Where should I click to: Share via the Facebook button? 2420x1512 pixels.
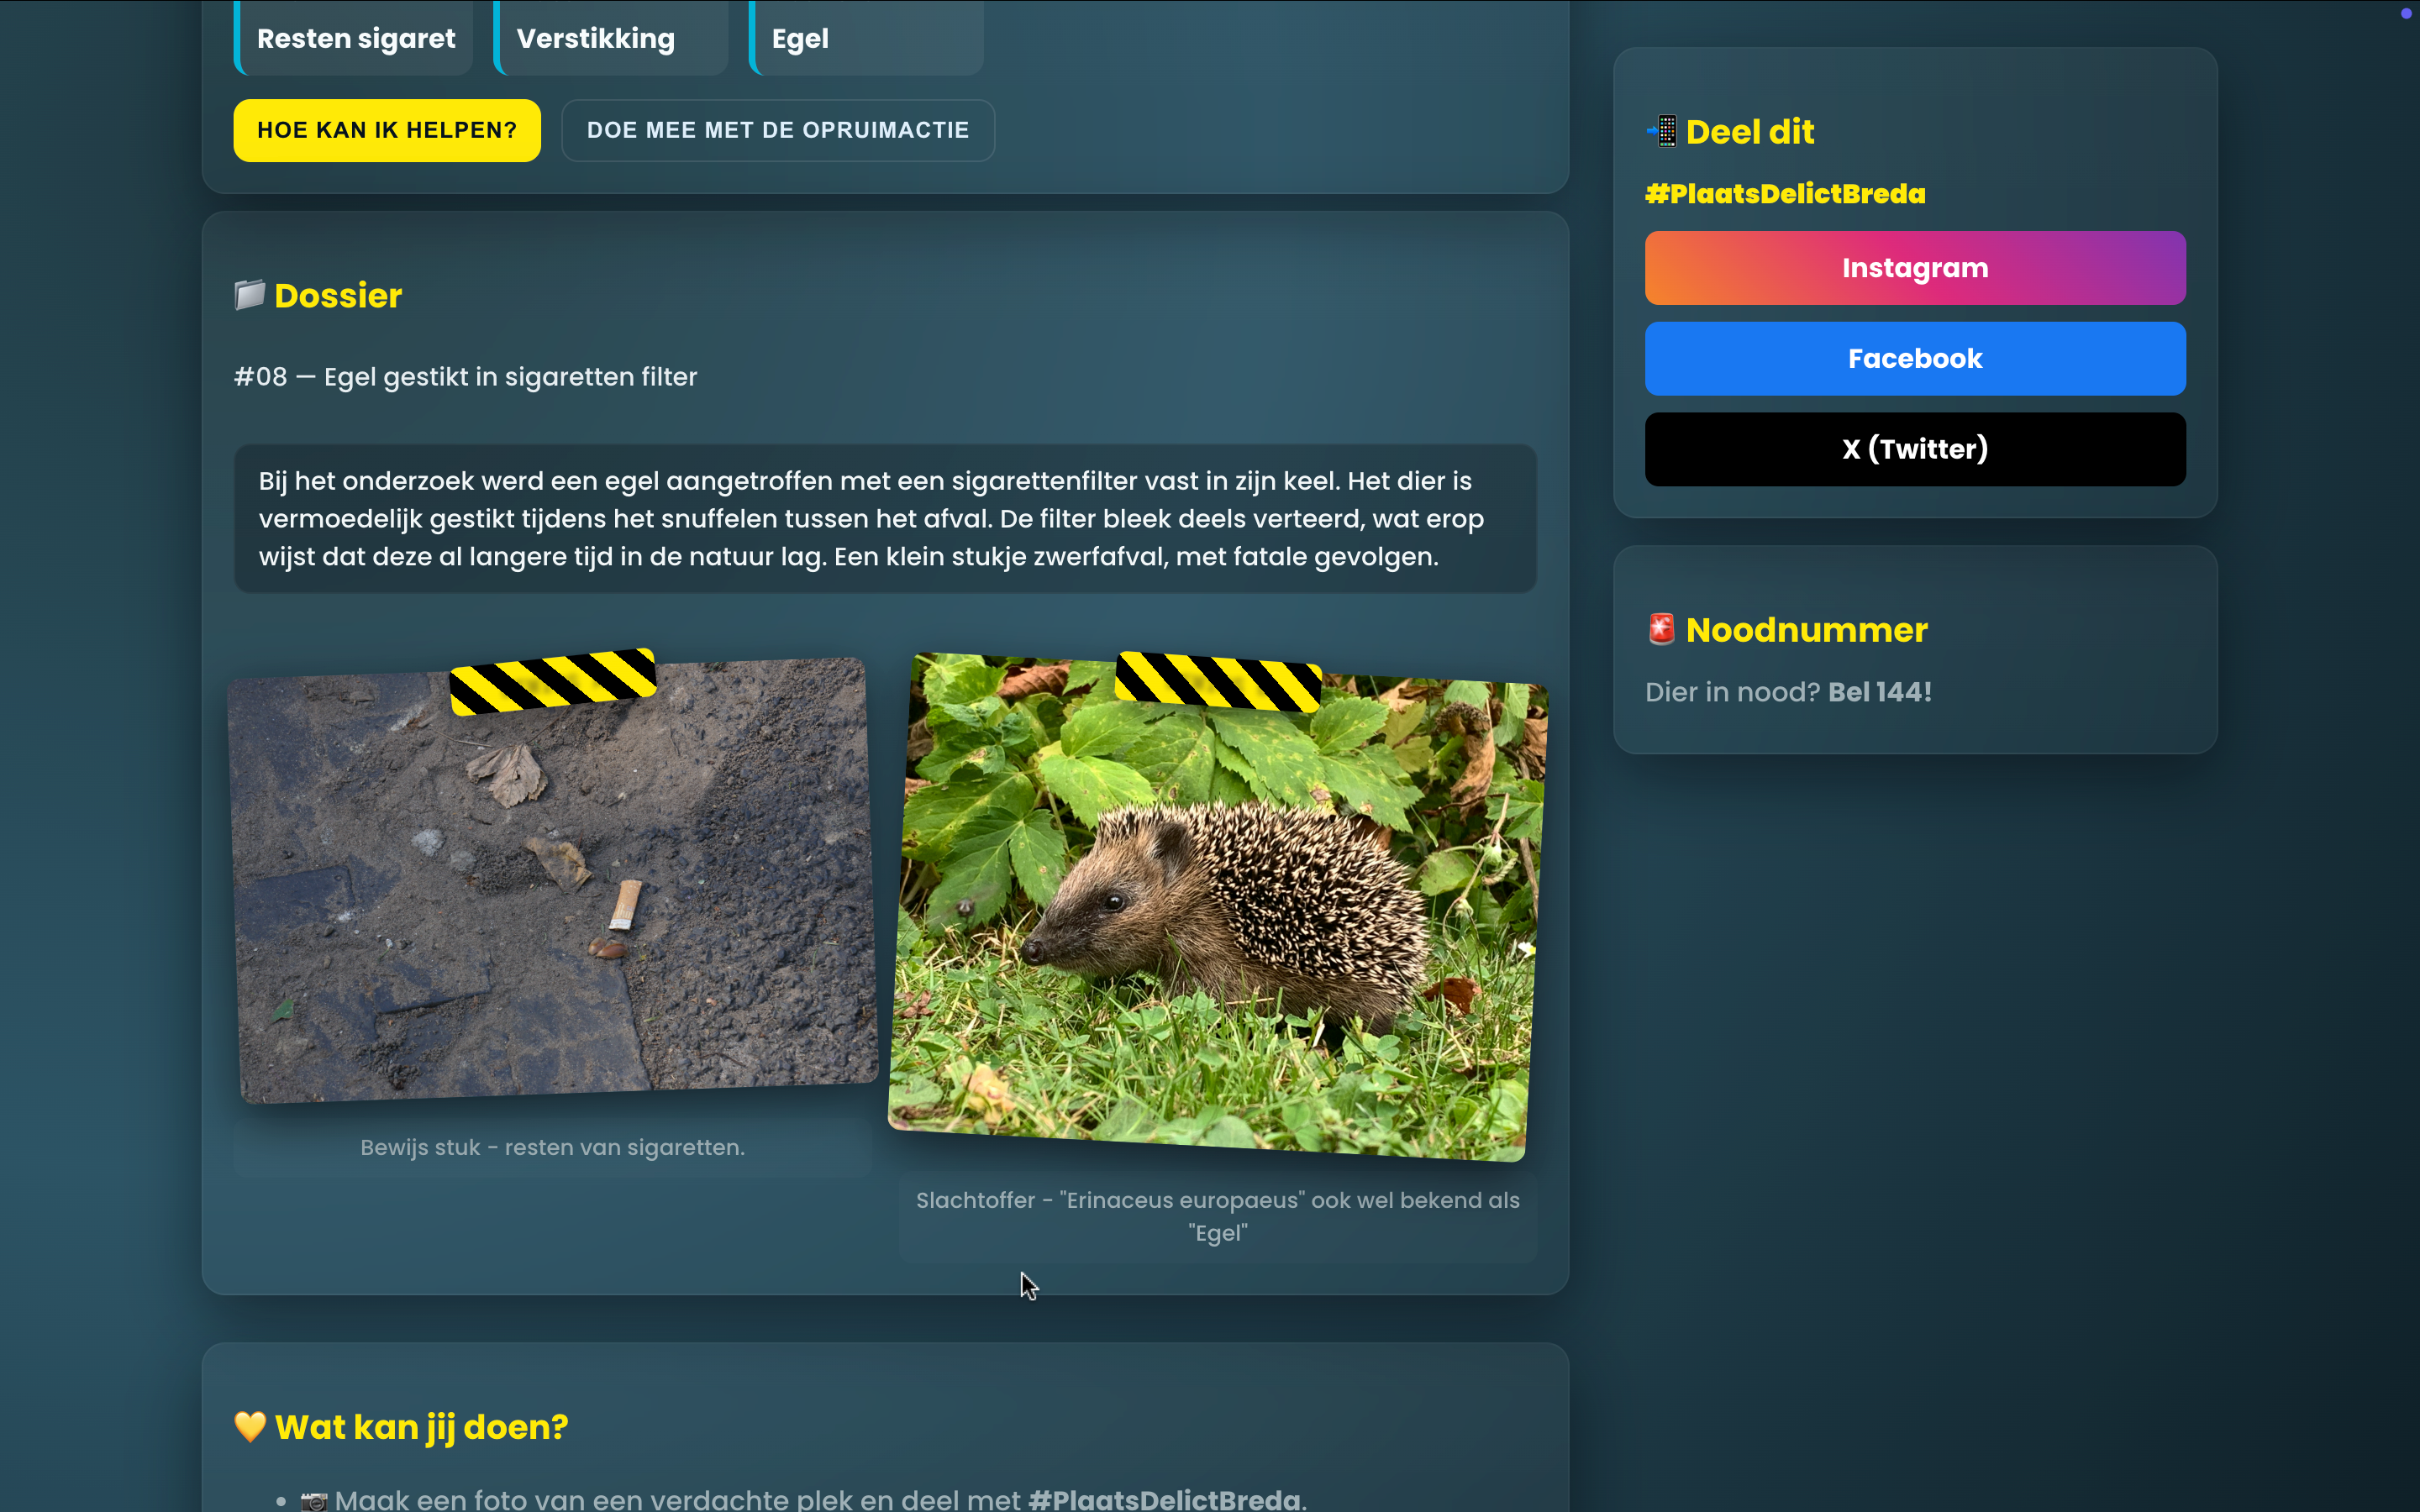(1914, 359)
